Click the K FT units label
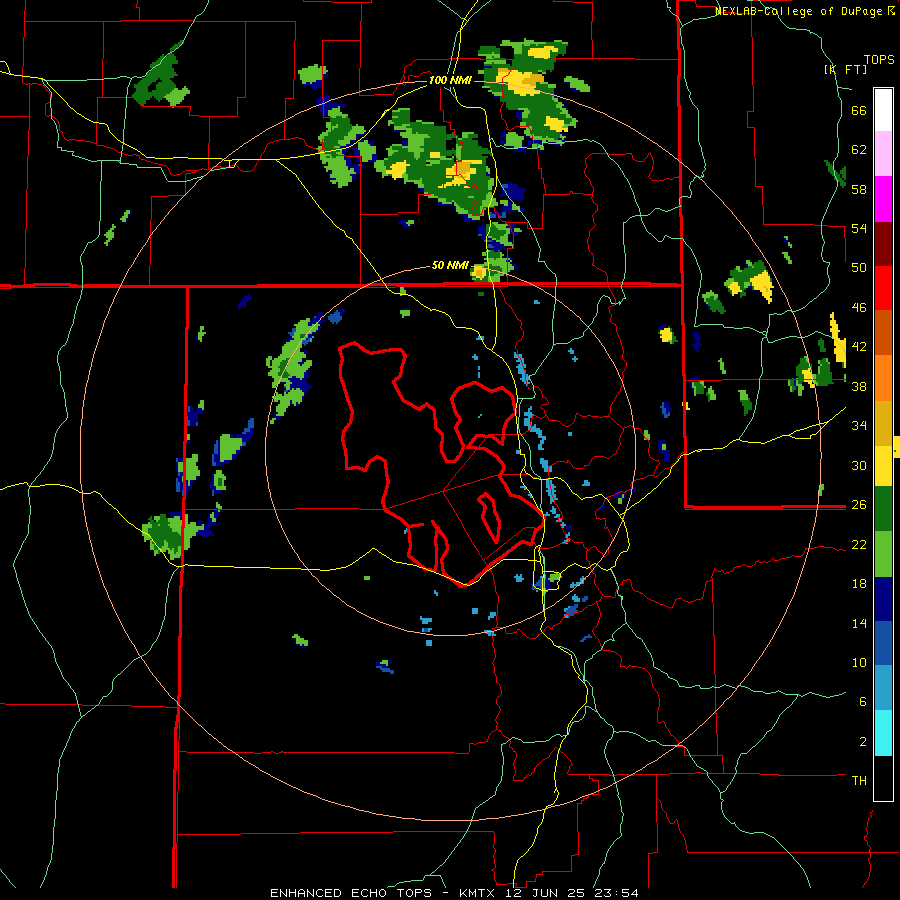This screenshot has width=900, height=900. pos(846,69)
